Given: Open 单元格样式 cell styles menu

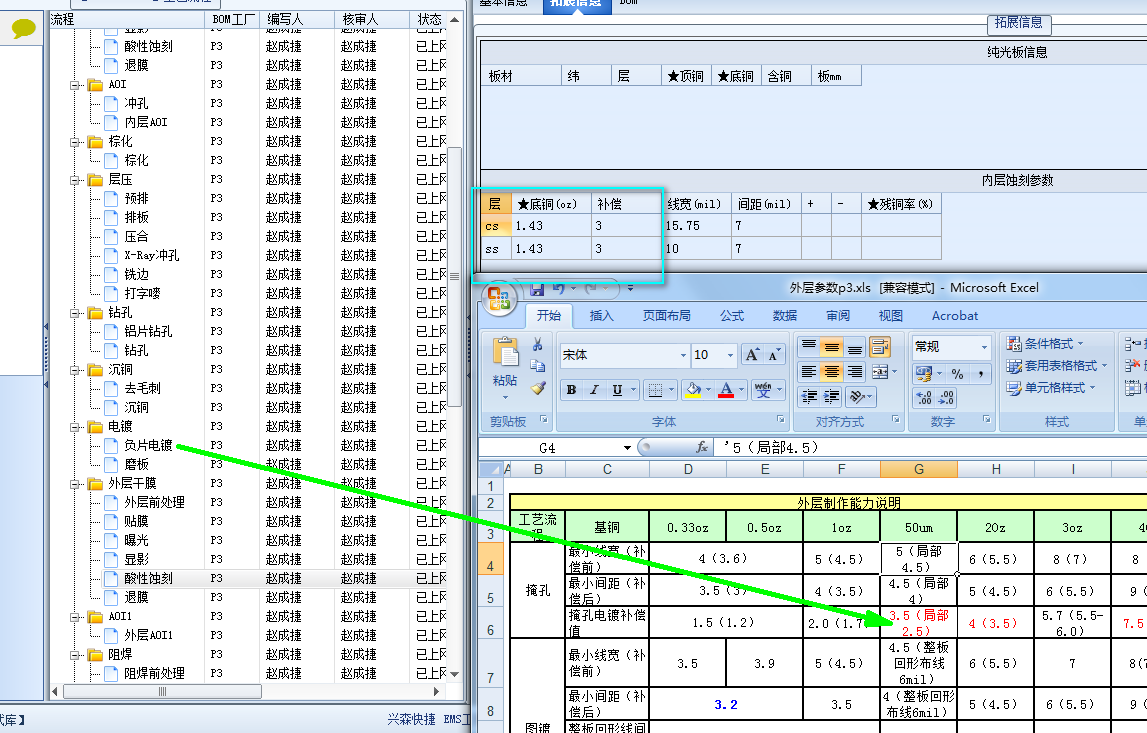Looking at the screenshot, I should pyautogui.click(x=1050, y=388).
